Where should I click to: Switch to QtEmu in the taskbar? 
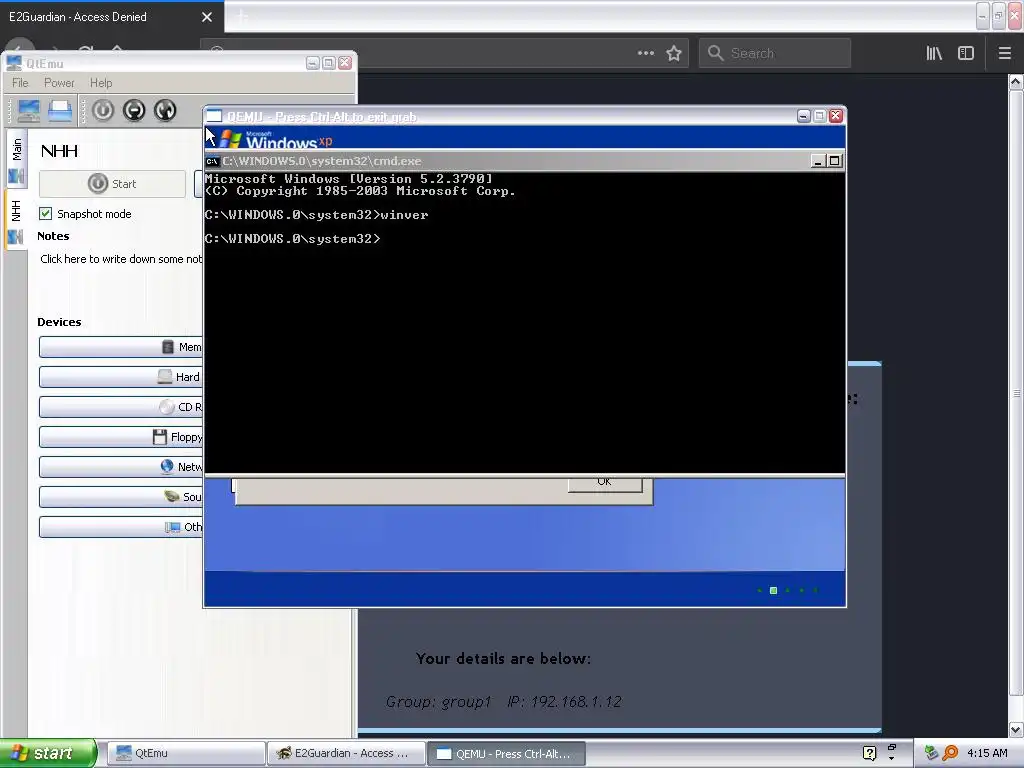pyautogui.click(x=186, y=753)
